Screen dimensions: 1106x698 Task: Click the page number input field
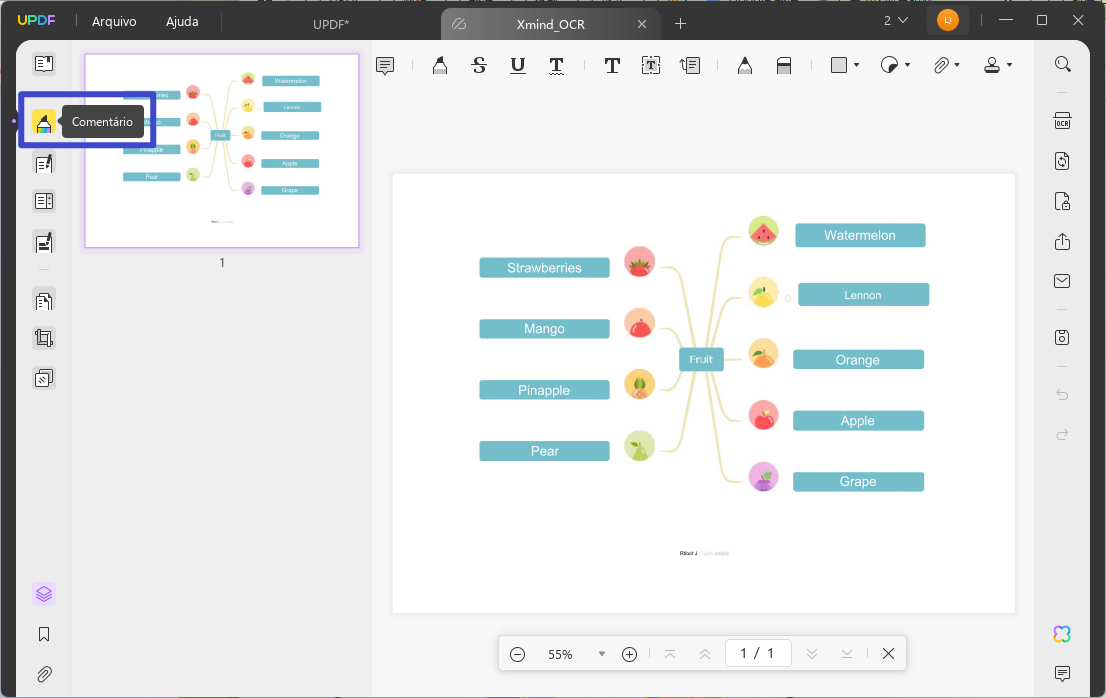(x=758, y=654)
